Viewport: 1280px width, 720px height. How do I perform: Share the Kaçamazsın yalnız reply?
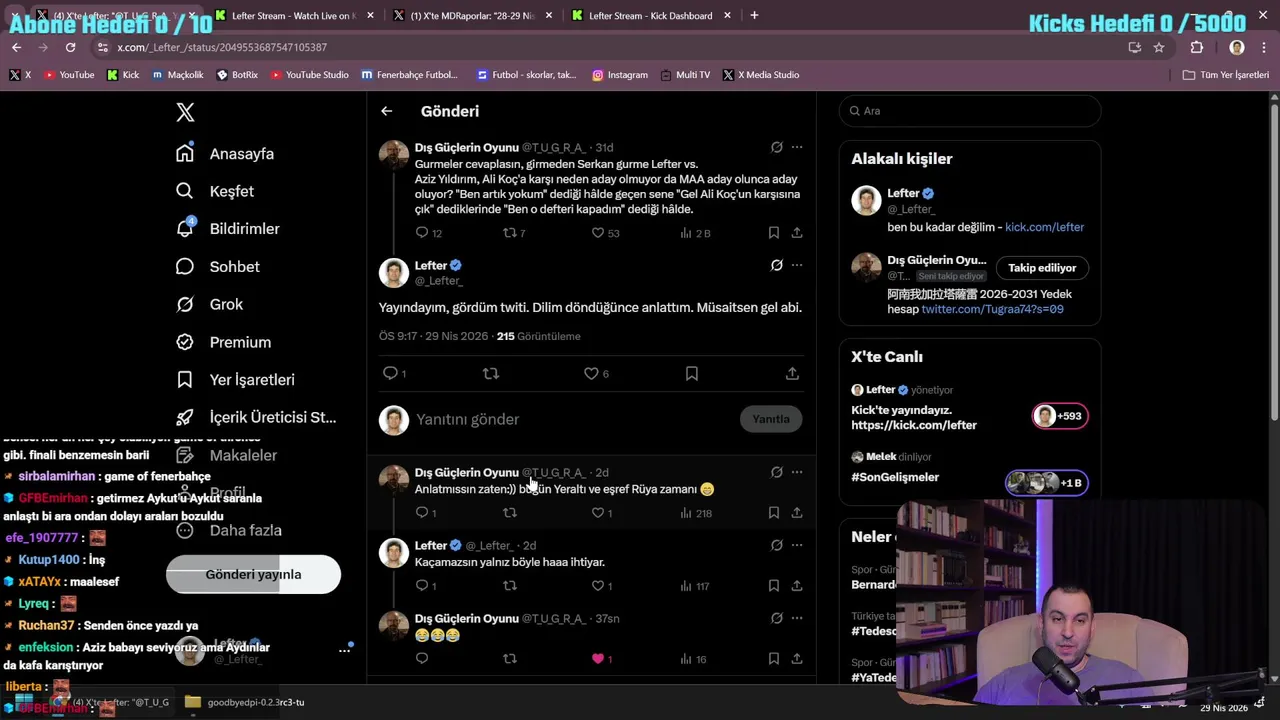click(797, 586)
